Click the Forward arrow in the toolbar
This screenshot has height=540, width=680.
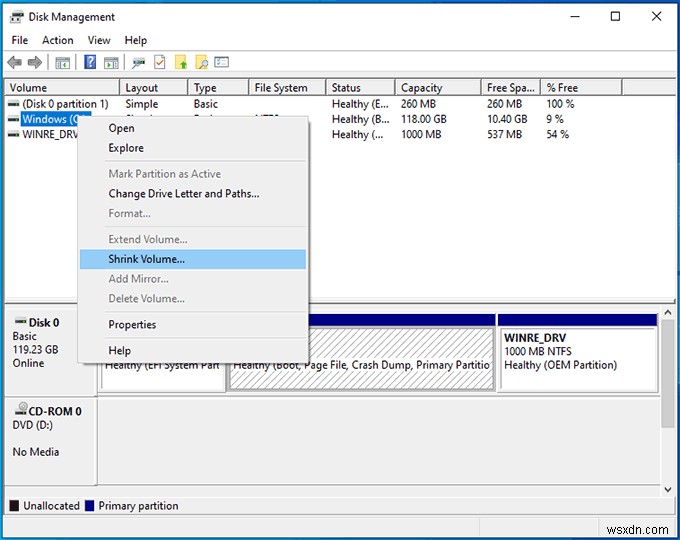point(35,62)
